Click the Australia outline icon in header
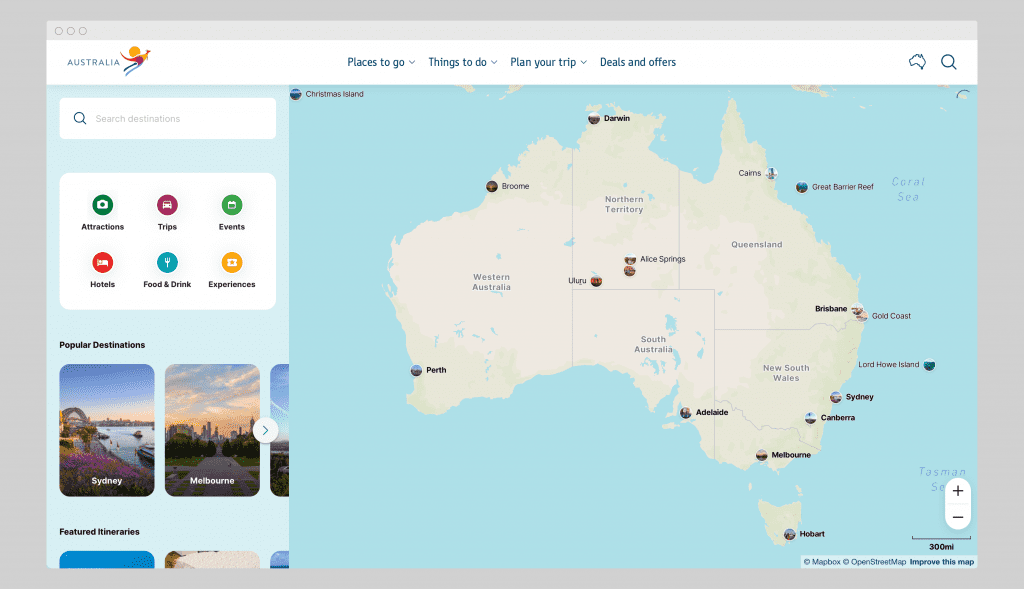Screen dimensions: 1024x589 point(916,61)
